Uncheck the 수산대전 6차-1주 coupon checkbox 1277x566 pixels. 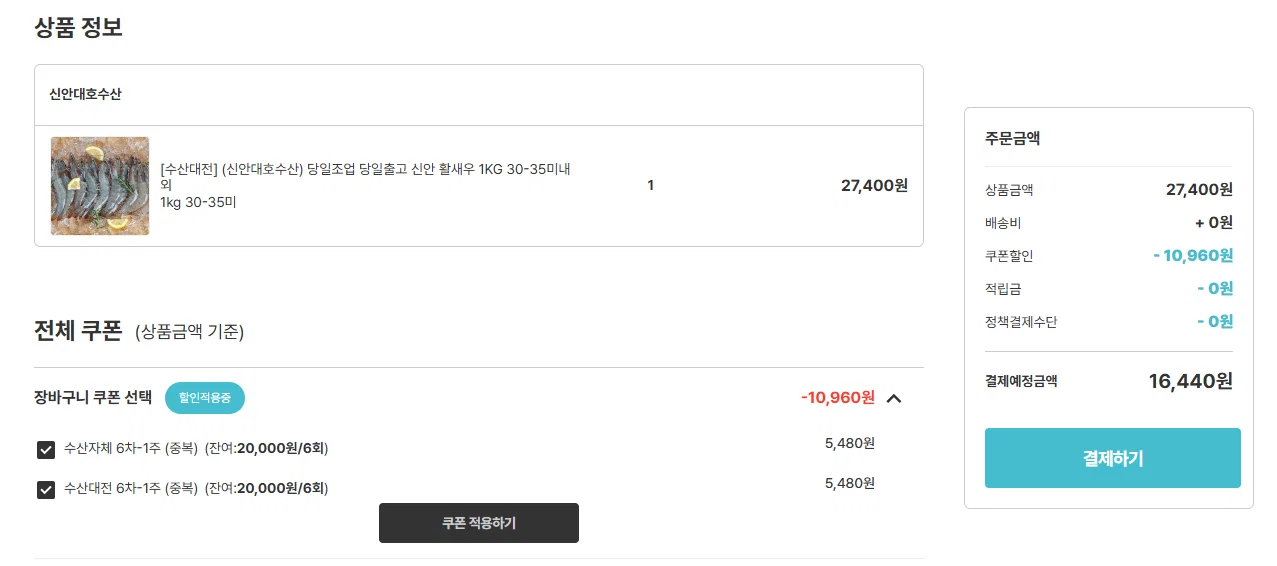46,489
